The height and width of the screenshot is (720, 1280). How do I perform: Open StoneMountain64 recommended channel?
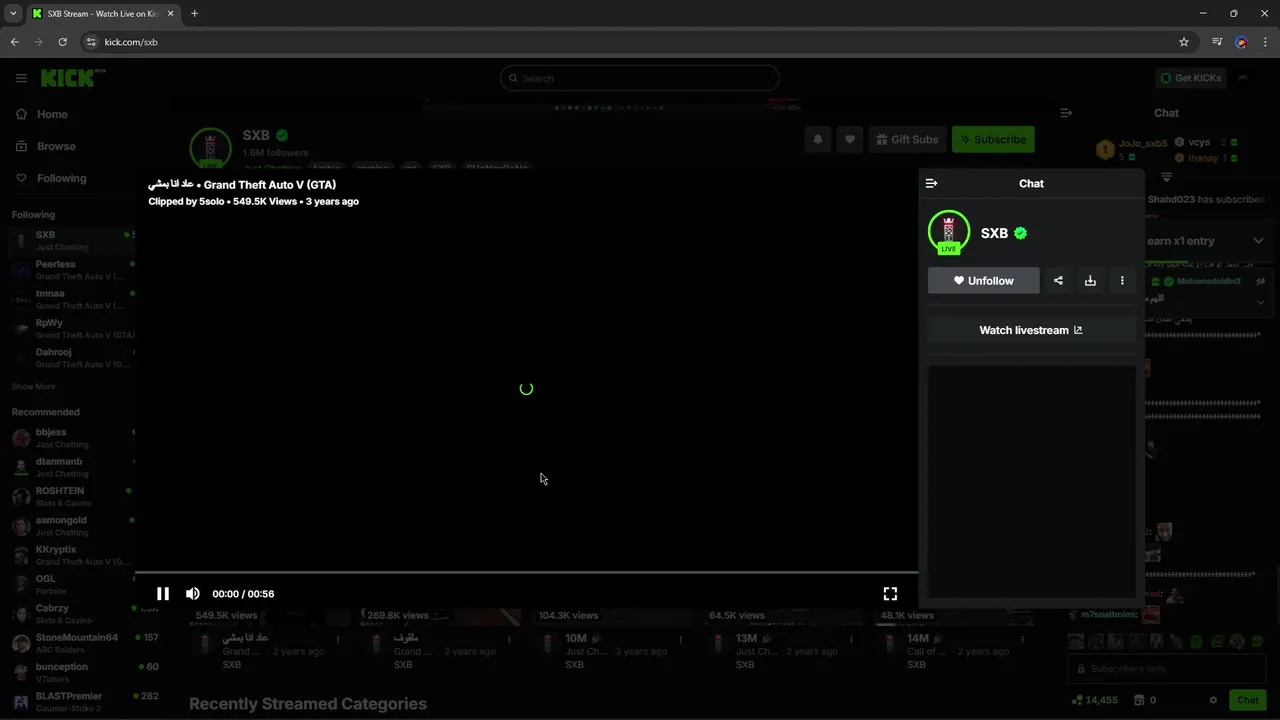click(84, 643)
